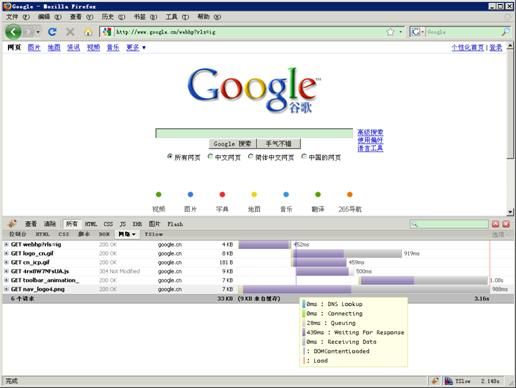Switch to the Firebug YSlow panel tab
Viewport: 516px width, 388px height.
(154, 234)
